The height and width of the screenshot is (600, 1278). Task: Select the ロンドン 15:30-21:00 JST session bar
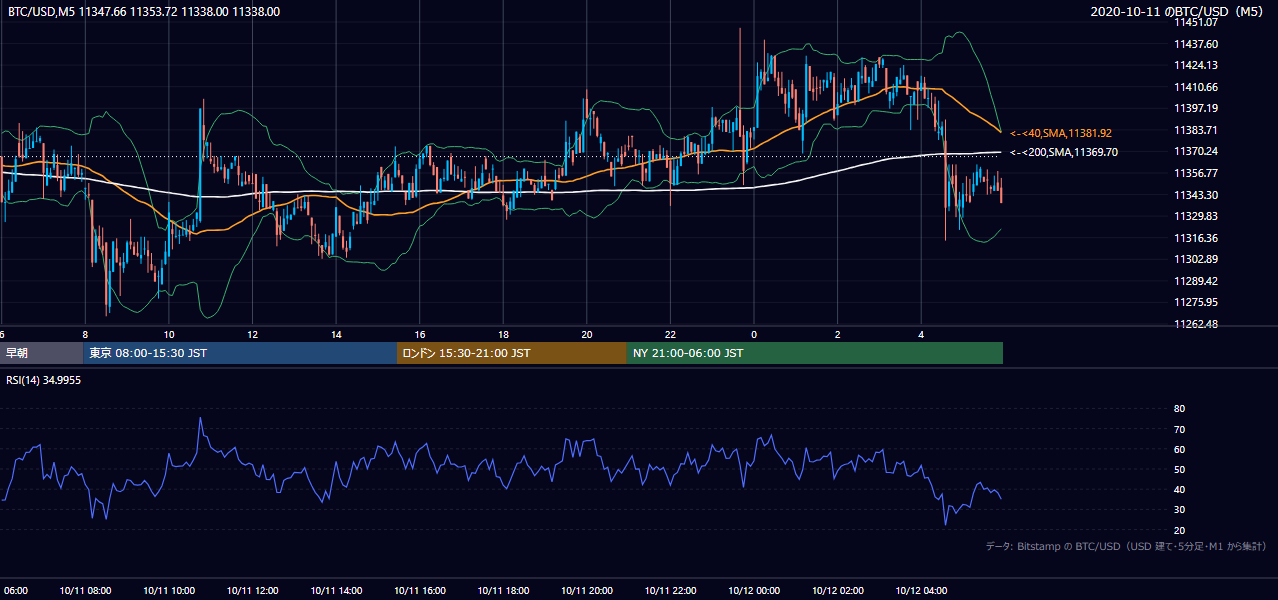512,353
